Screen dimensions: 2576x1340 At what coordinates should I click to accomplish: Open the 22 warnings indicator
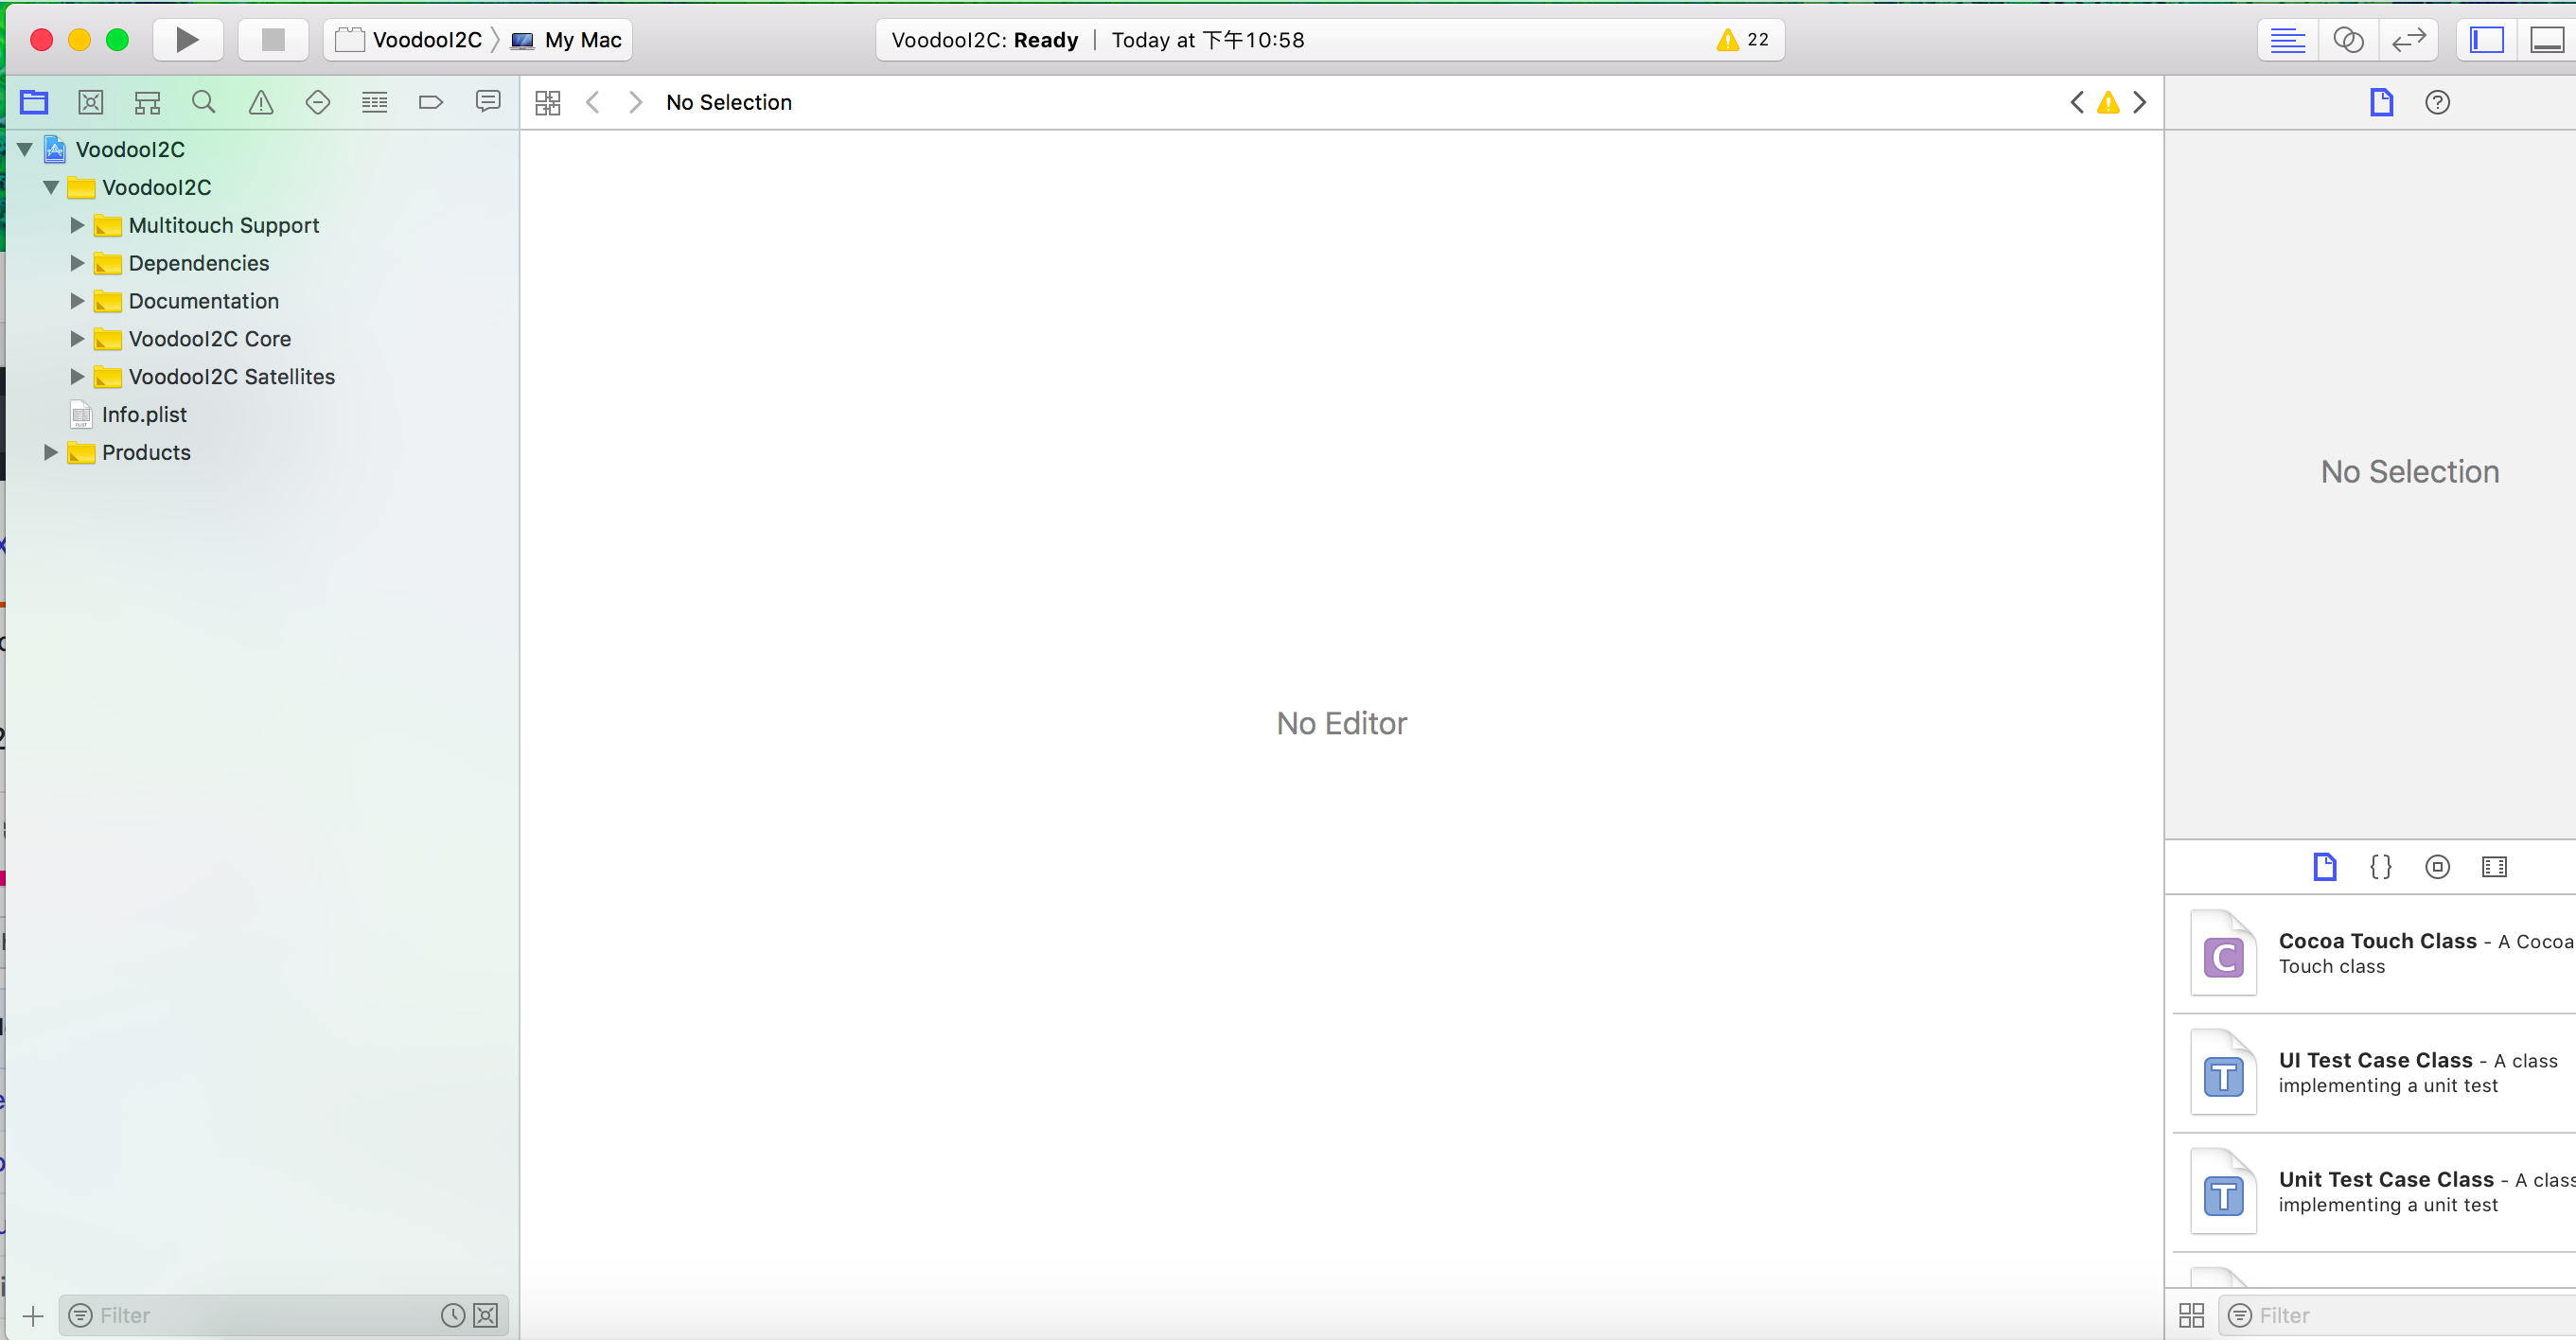point(1743,40)
